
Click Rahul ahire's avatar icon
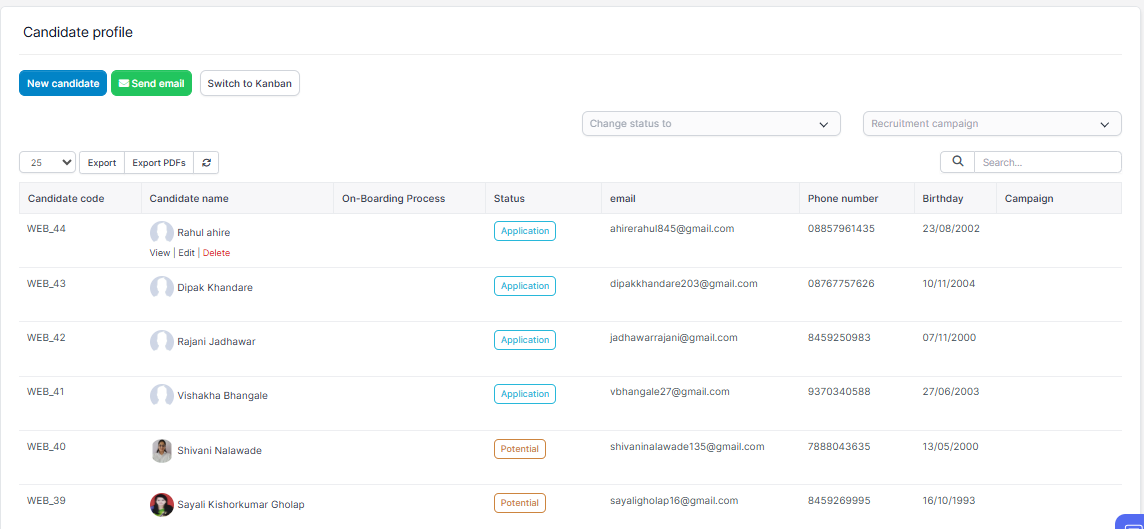161,233
